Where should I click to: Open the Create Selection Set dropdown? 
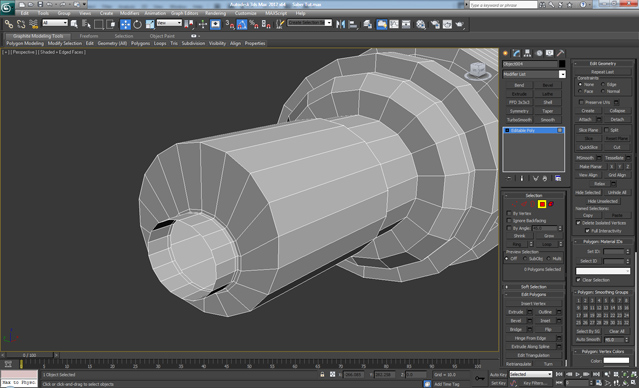310,22
